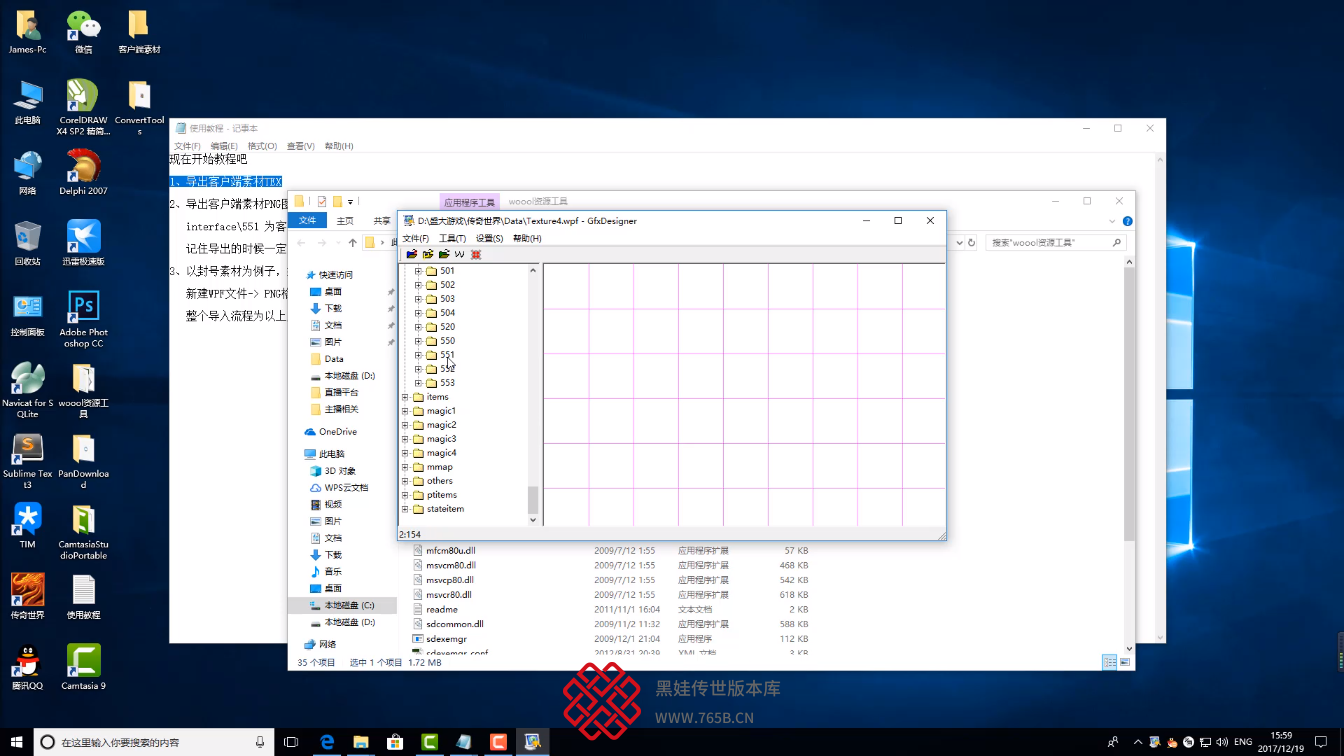Expand the 501 folder in GfxDesigner tree
1344x756 pixels.
(x=418, y=271)
